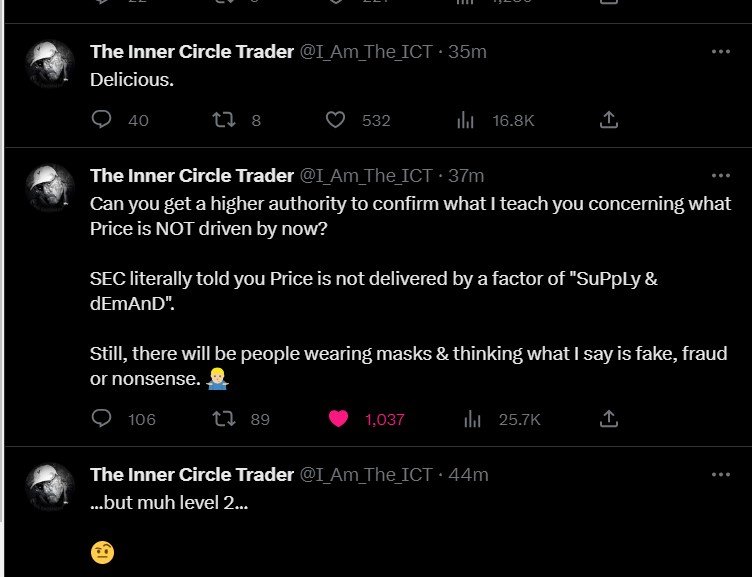
Task: Open The Inner Circle Trader name on the 37m tweet
Action: pyautogui.click(x=192, y=176)
